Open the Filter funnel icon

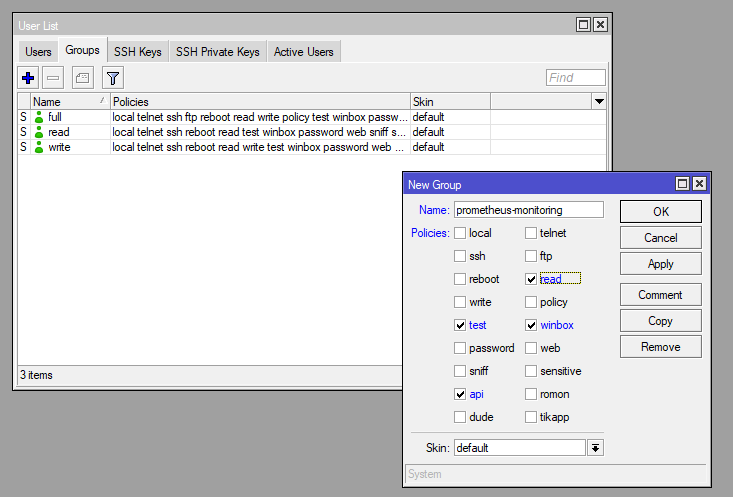[113, 77]
